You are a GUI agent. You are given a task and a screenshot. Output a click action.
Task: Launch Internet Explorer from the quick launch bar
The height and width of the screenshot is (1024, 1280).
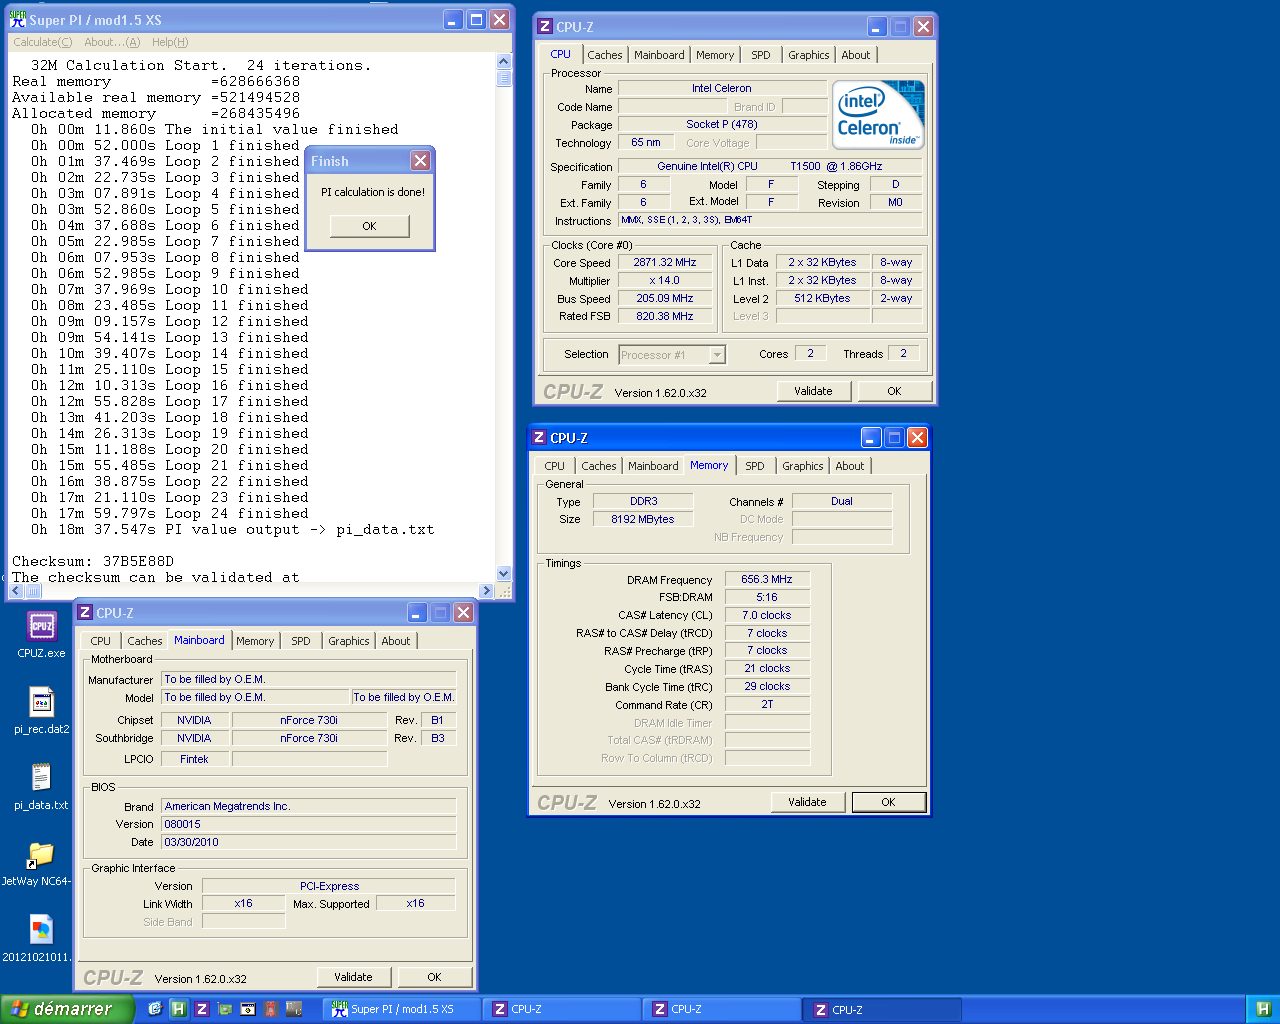(155, 1009)
